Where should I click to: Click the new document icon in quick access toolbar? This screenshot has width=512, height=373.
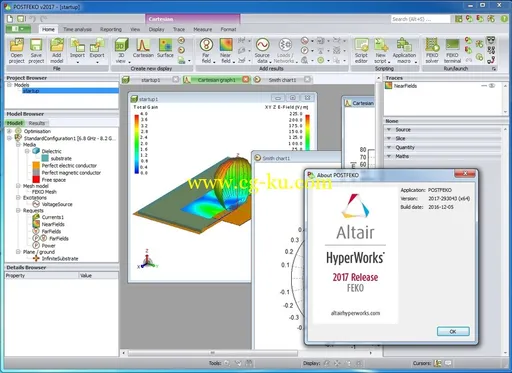coord(10,19)
